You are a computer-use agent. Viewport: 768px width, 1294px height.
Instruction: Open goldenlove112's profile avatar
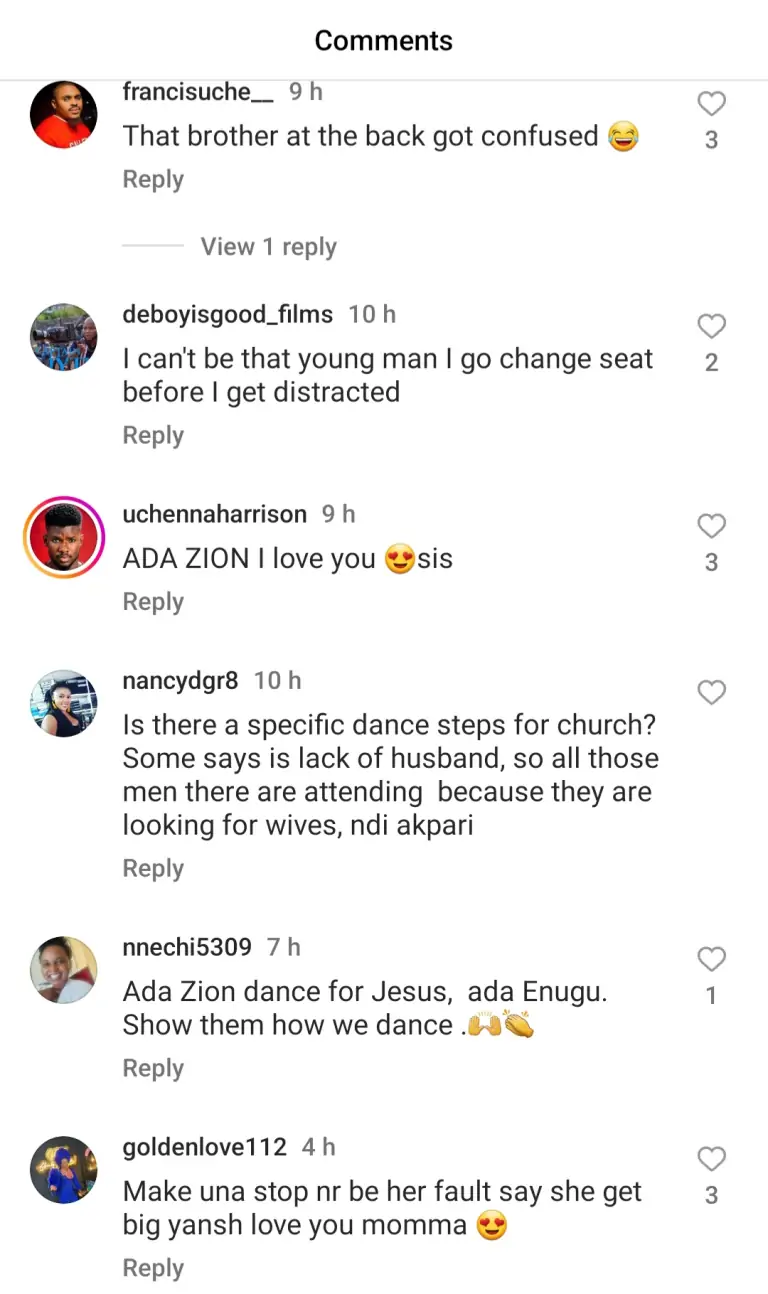(x=64, y=1170)
